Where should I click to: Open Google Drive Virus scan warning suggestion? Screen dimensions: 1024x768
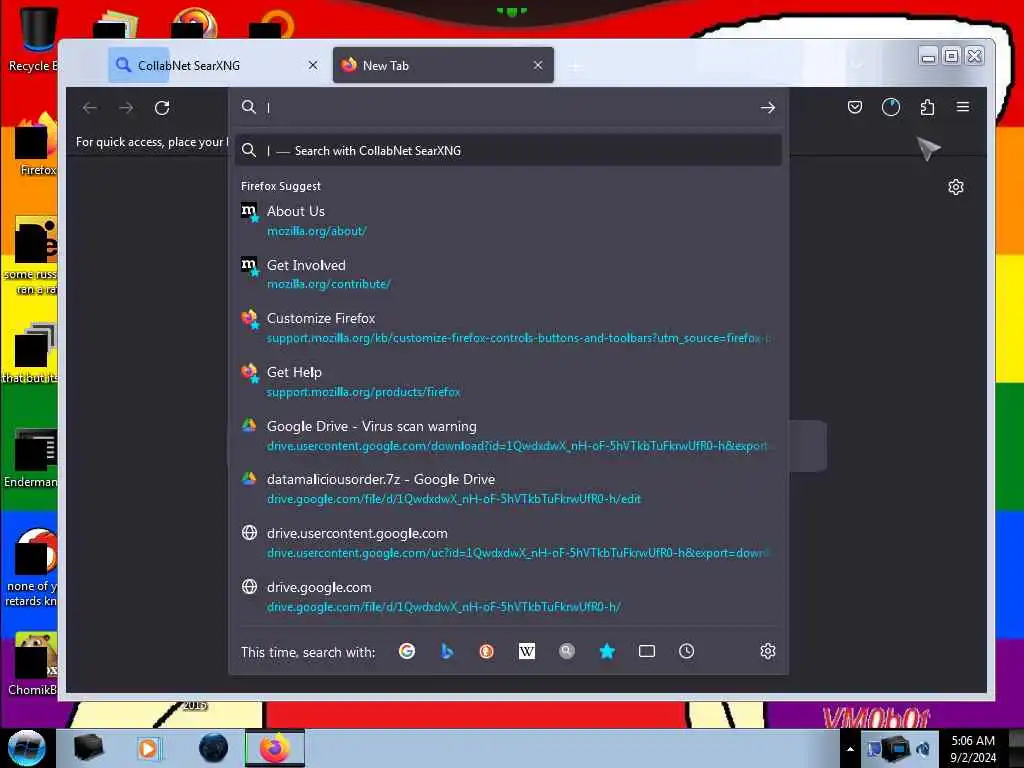click(x=508, y=436)
